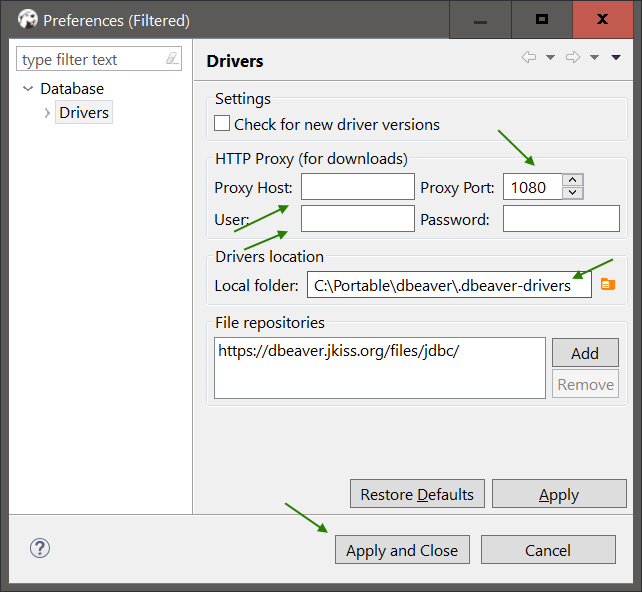Click into the Proxy Port field

tap(532, 187)
